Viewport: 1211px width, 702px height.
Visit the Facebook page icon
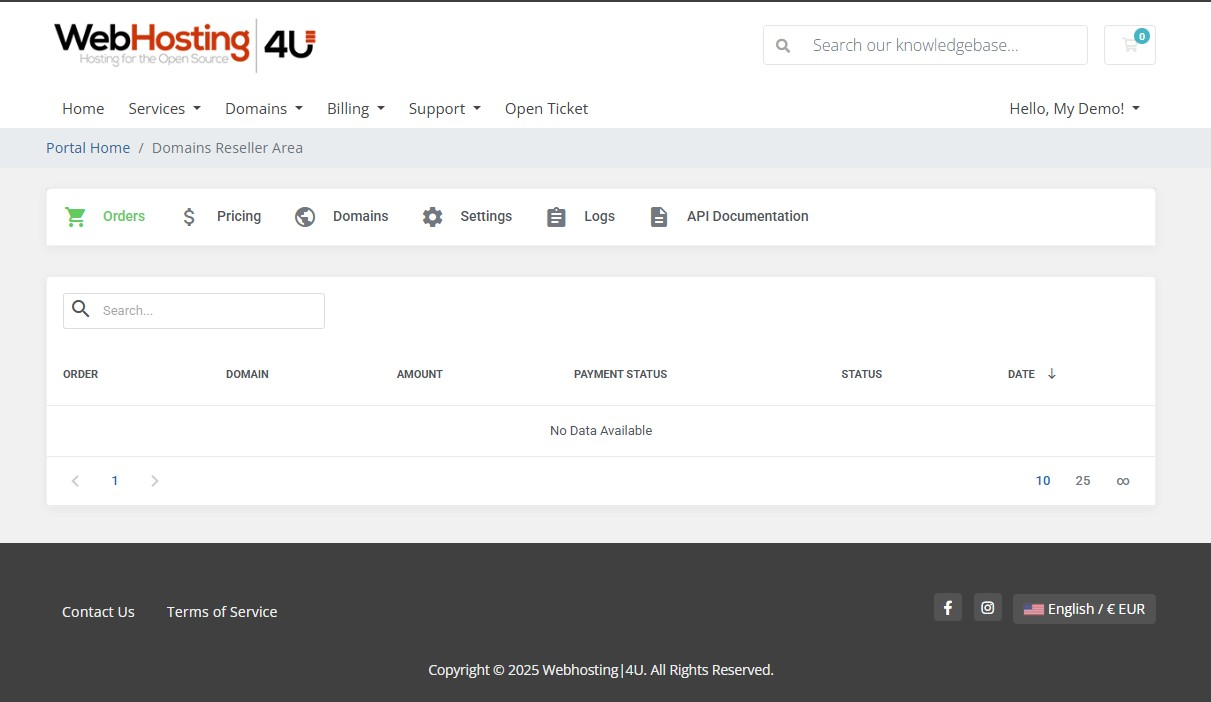click(948, 607)
